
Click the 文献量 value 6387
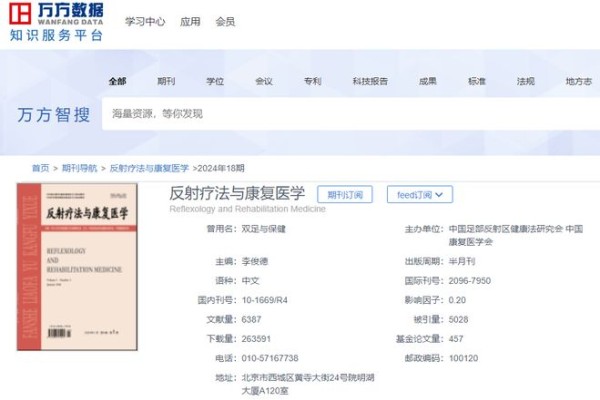(251, 319)
